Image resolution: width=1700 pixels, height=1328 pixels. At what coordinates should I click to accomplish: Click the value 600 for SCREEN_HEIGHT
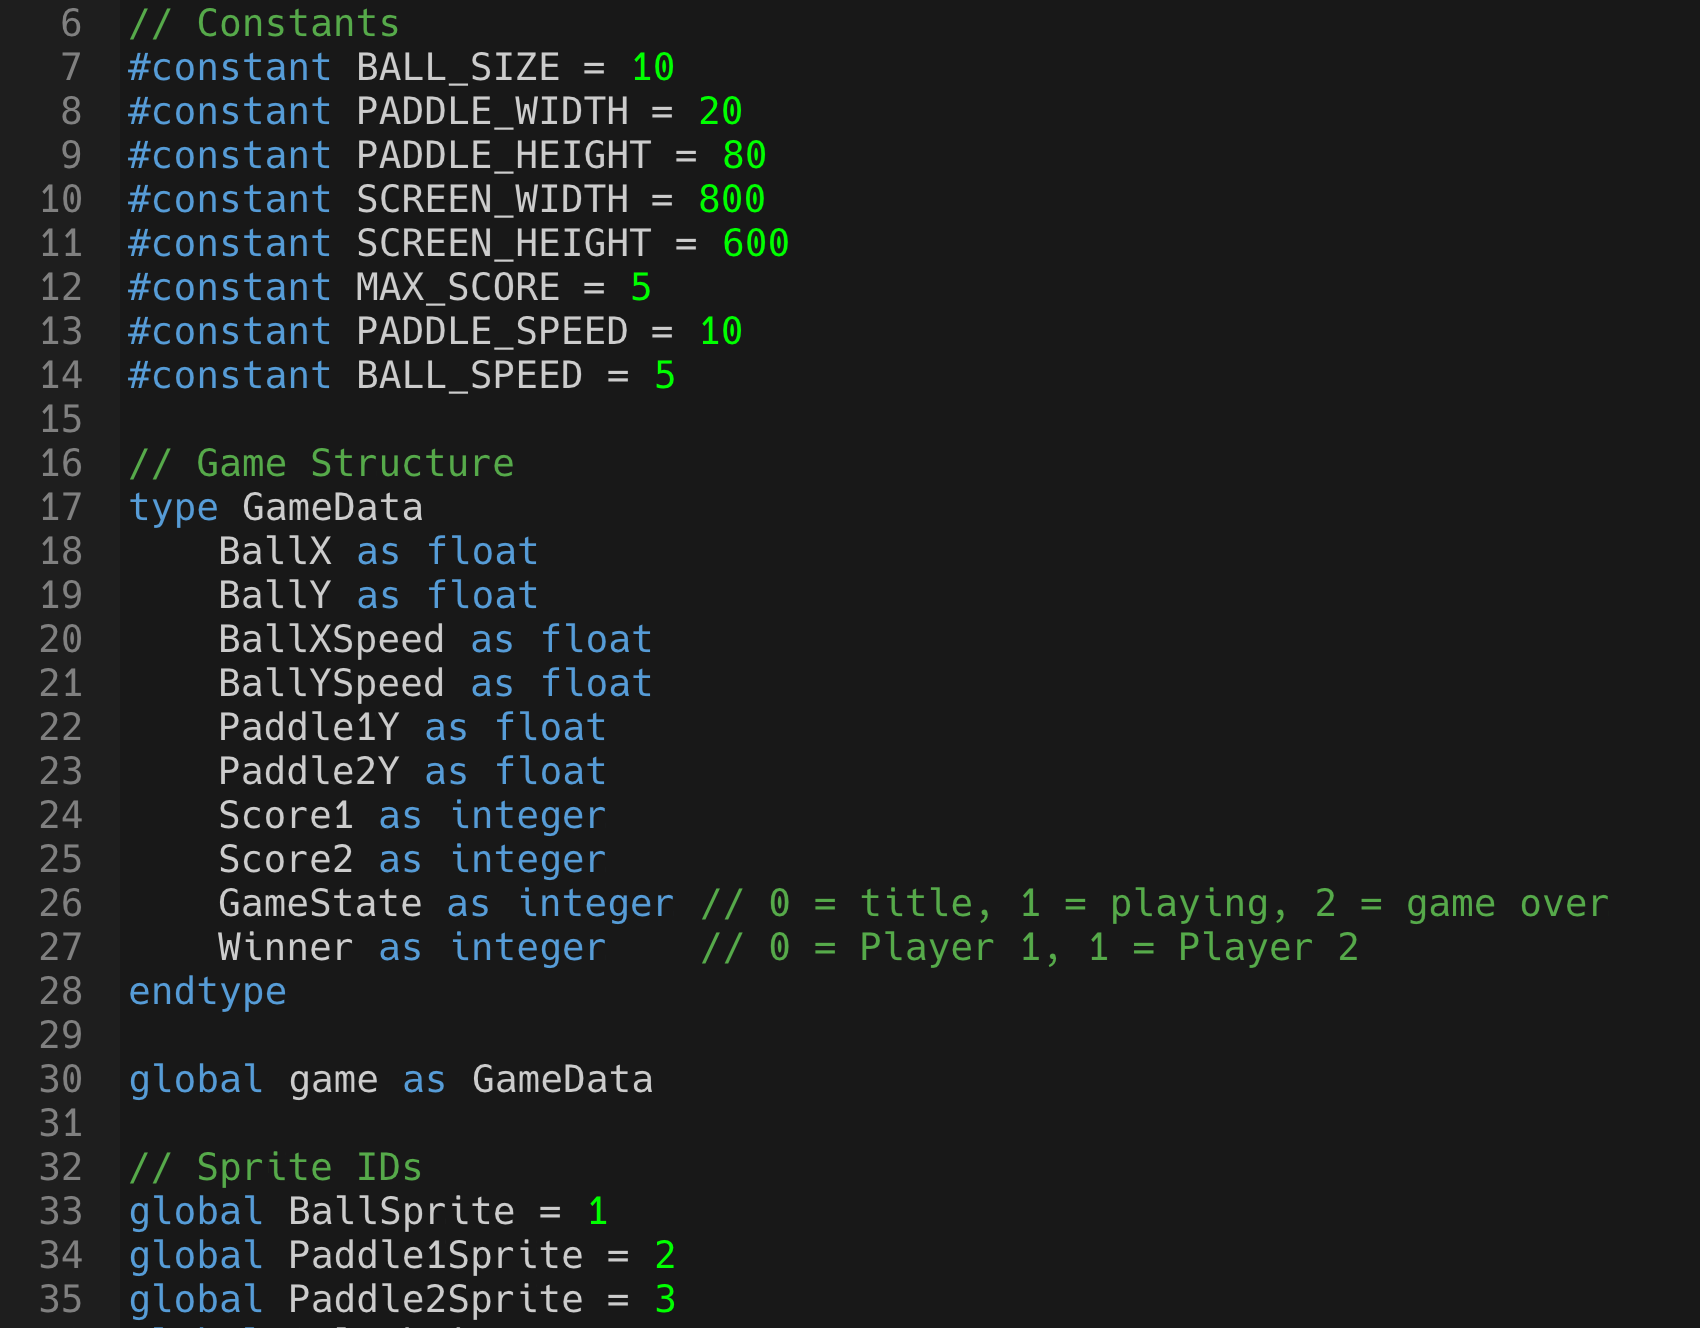click(x=755, y=243)
